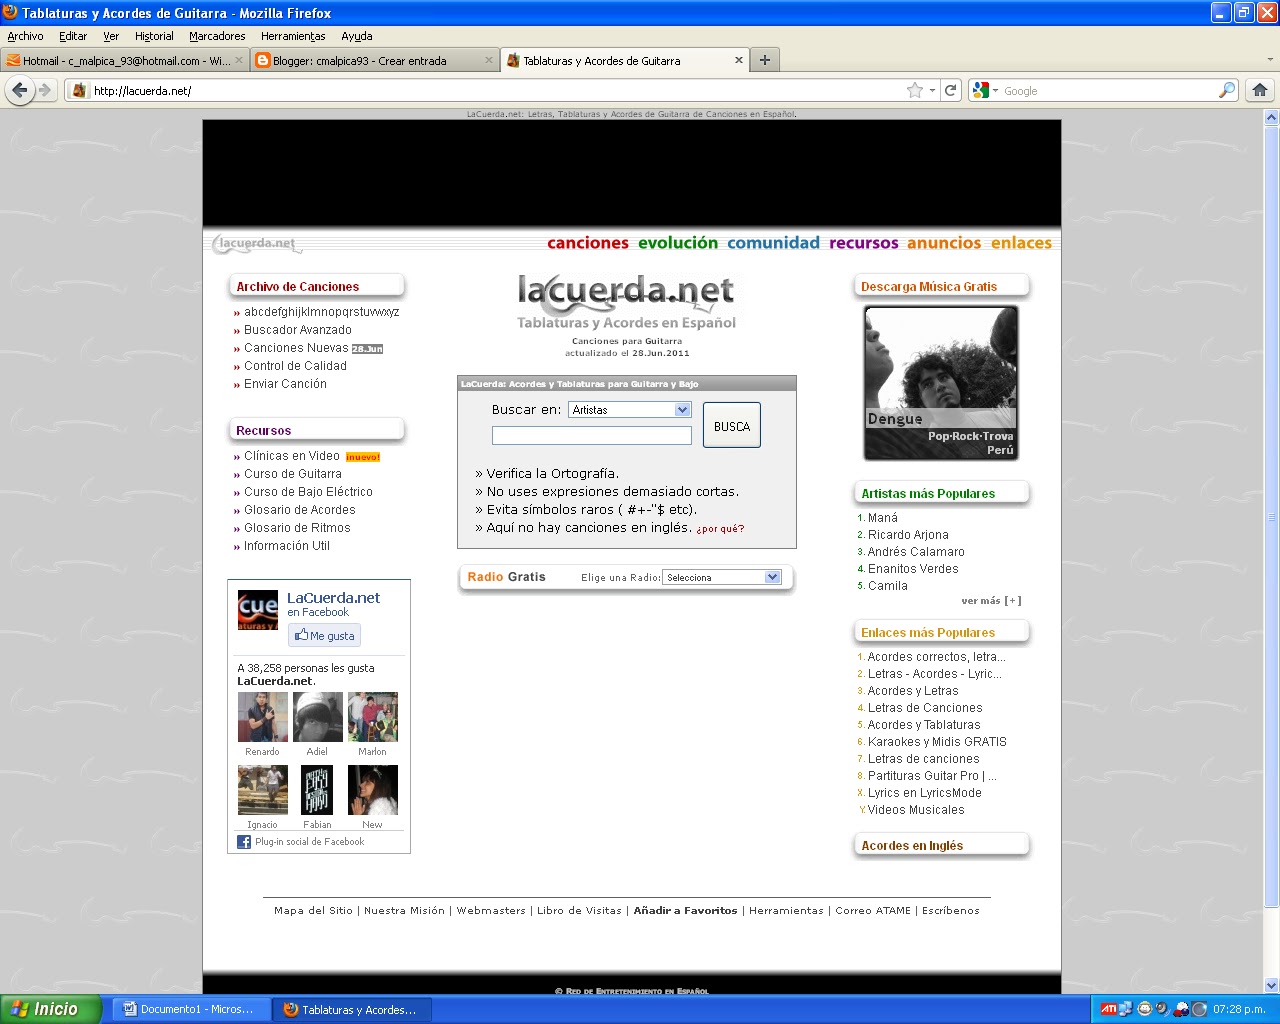Open Canciones Nuevas link
The width and height of the screenshot is (1280, 1024).
click(297, 348)
